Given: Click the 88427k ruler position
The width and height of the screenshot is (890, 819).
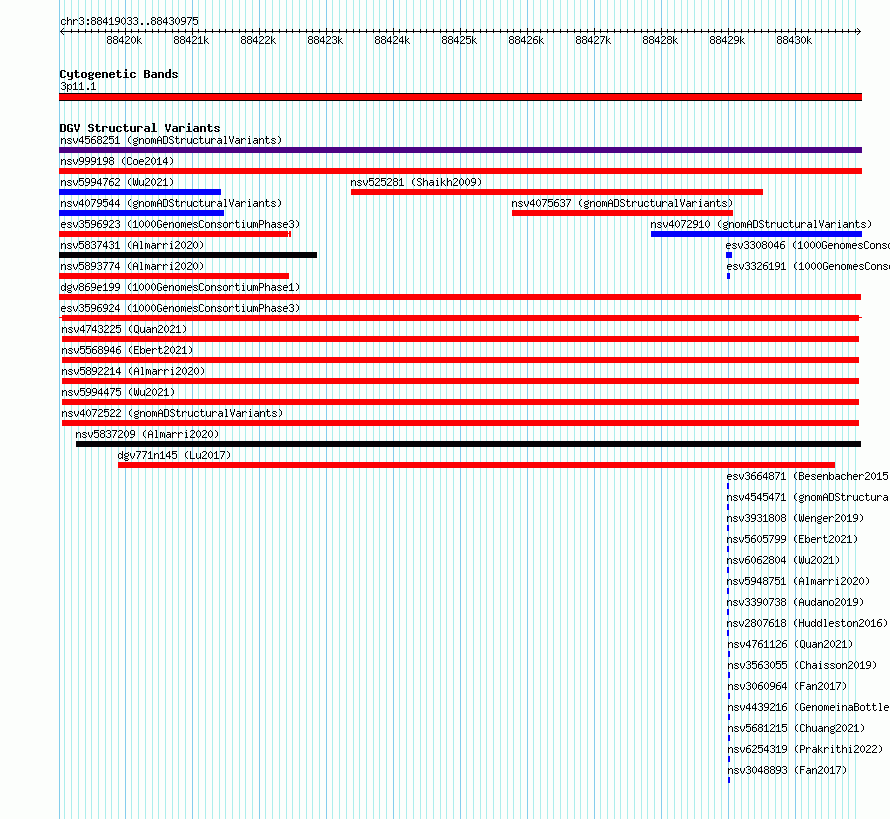Looking at the screenshot, I should 593,40.
